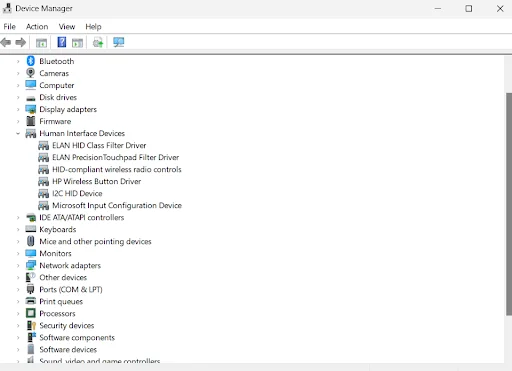This screenshot has width=512, height=371.
Task: Click the IDE ATA/ATAPI controllers icon
Action: (x=31, y=218)
